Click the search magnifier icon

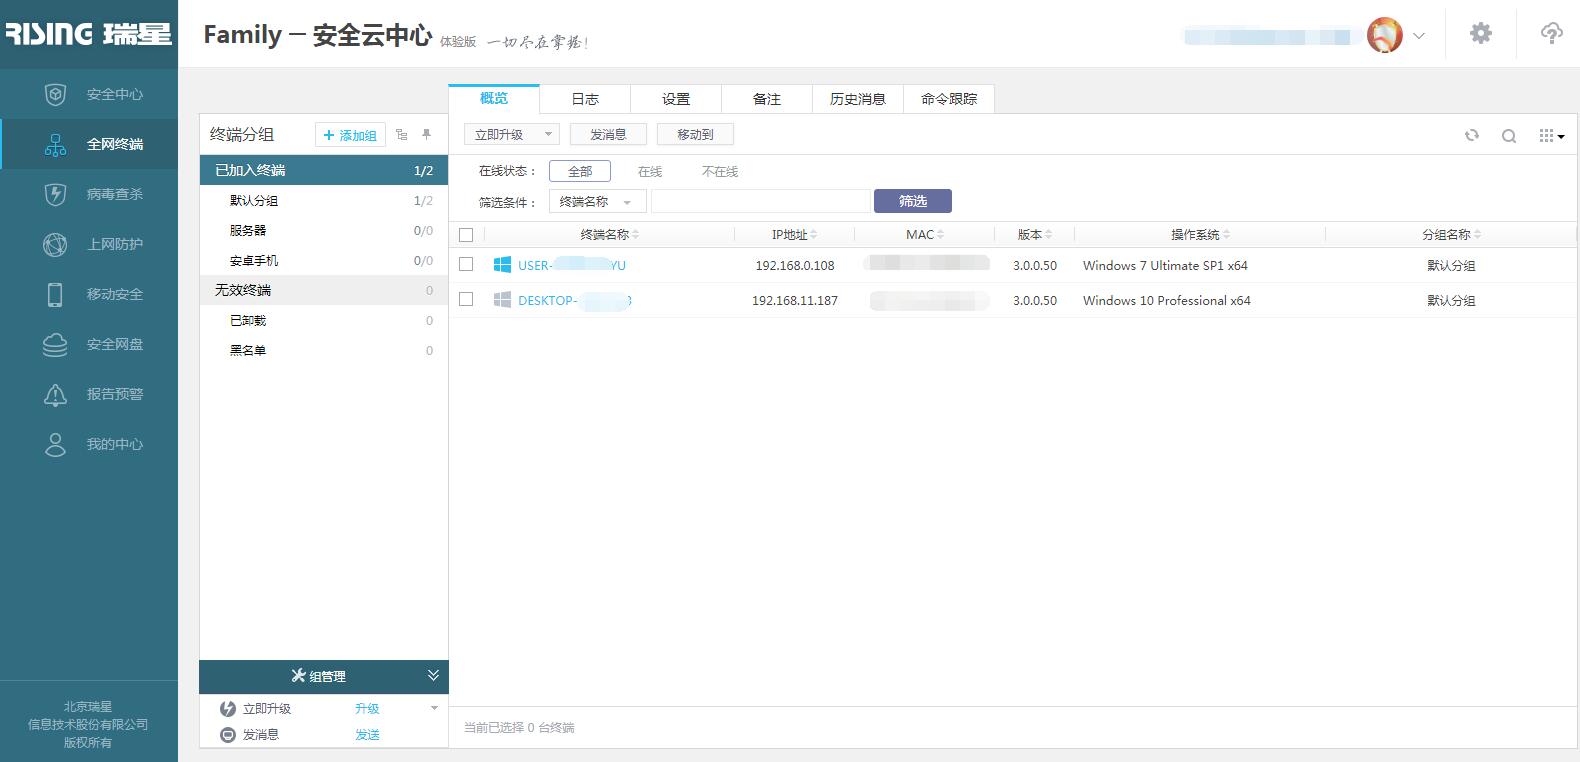[1509, 136]
